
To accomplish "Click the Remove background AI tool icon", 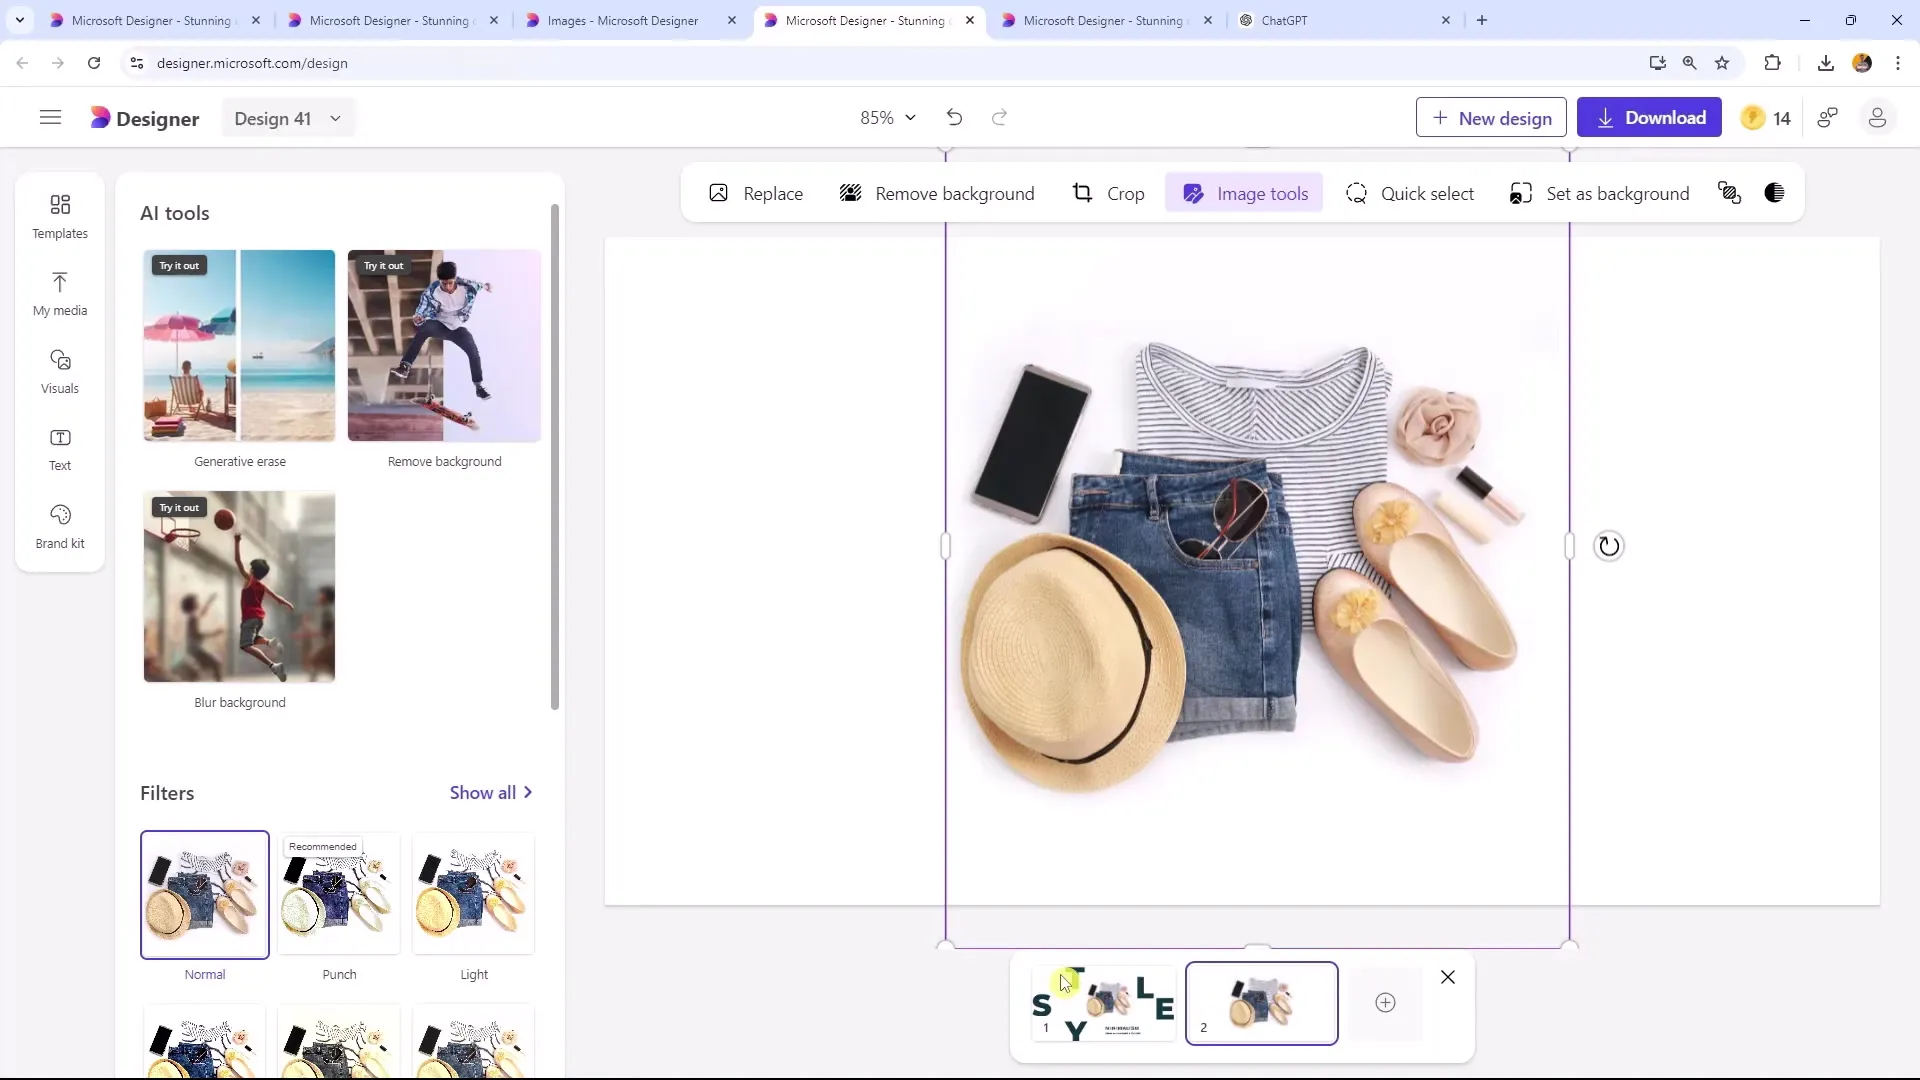I will (x=444, y=345).
